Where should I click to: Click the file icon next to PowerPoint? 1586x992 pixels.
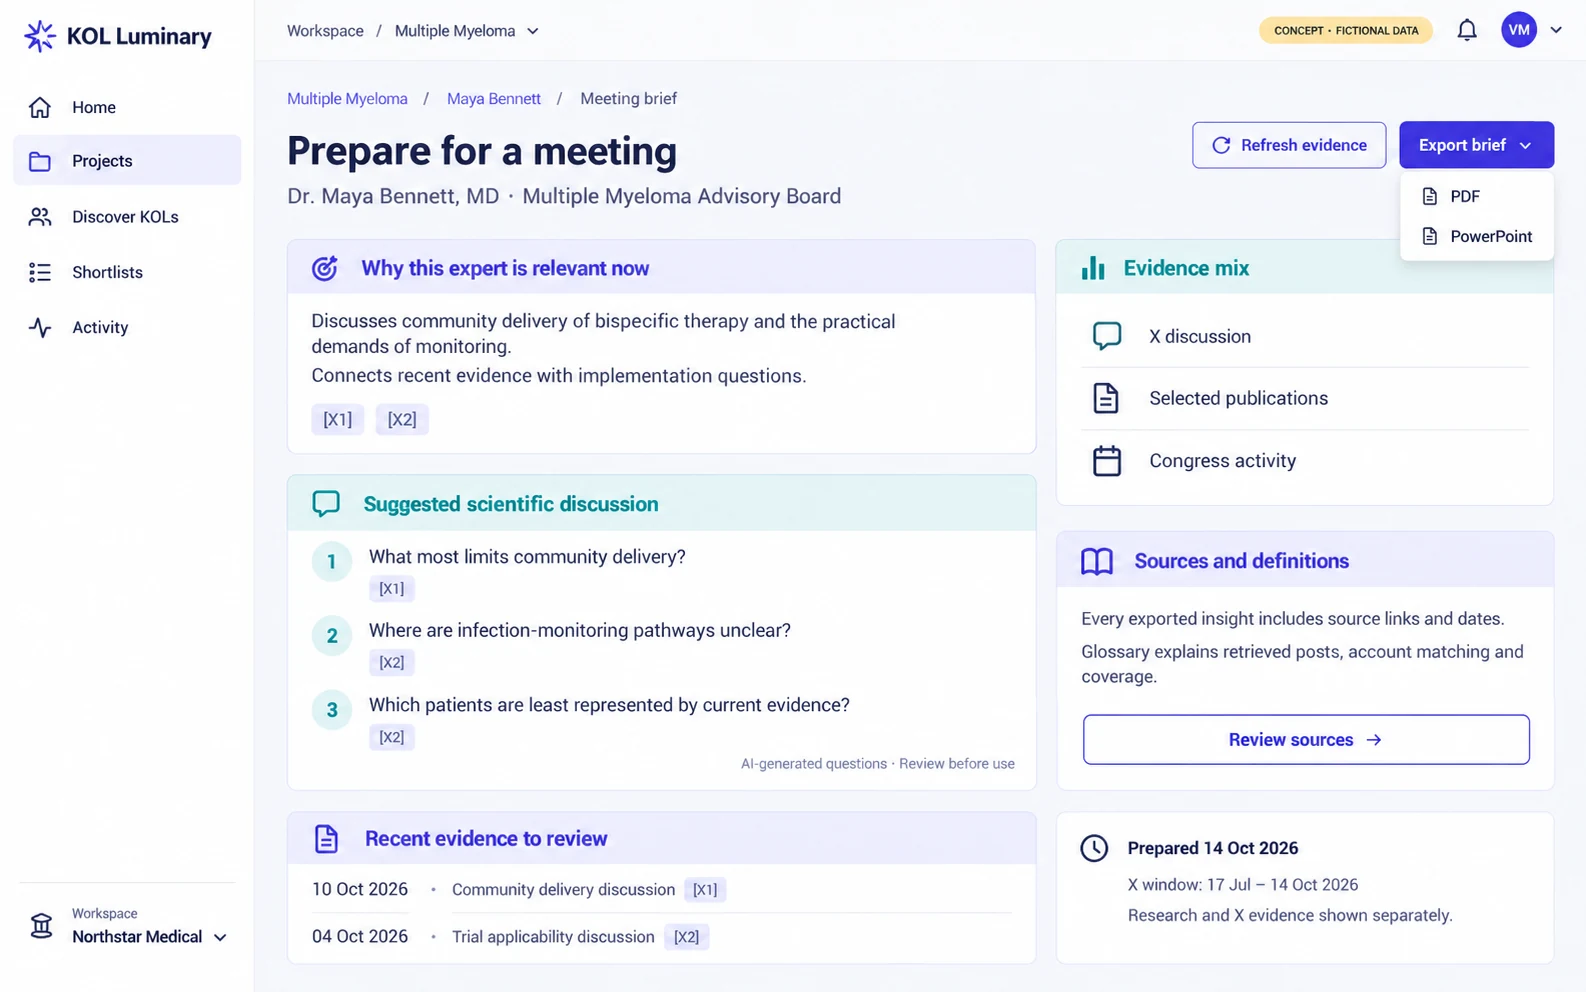coord(1430,236)
